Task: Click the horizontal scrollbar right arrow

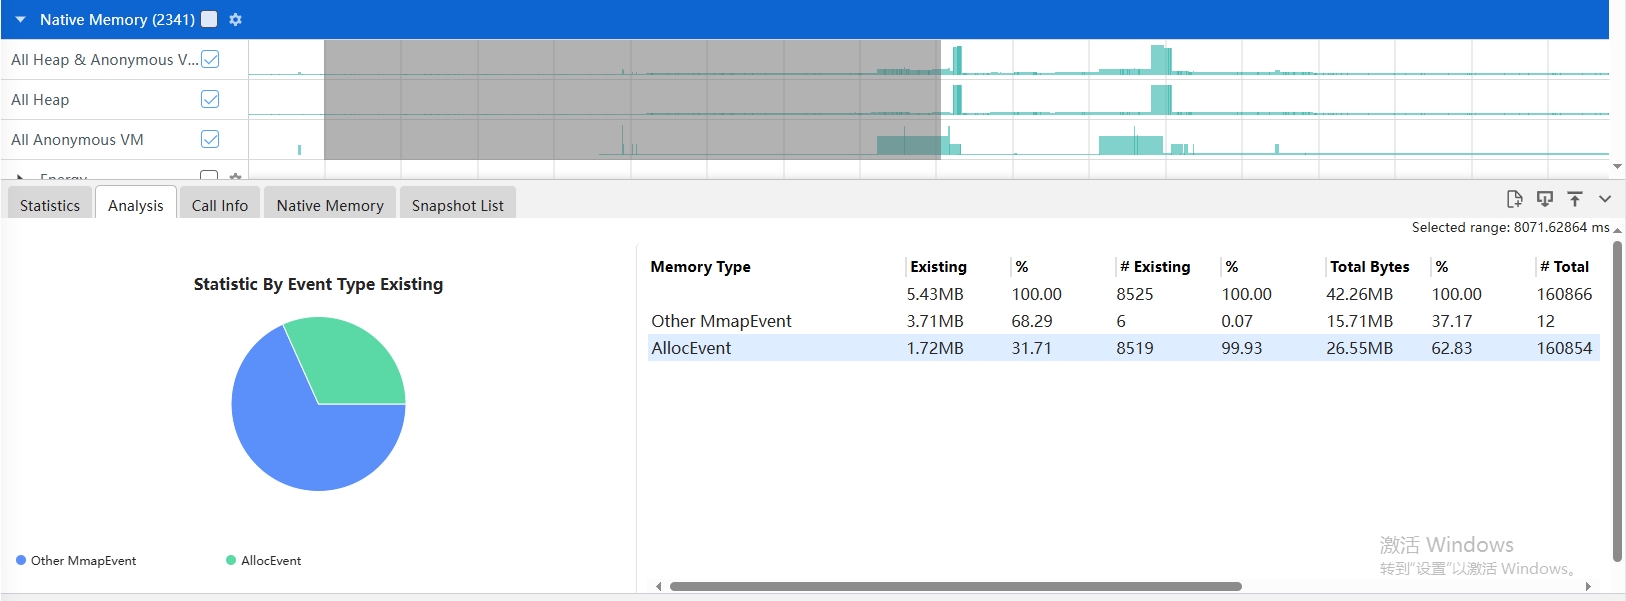Action: pos(1588,587)
